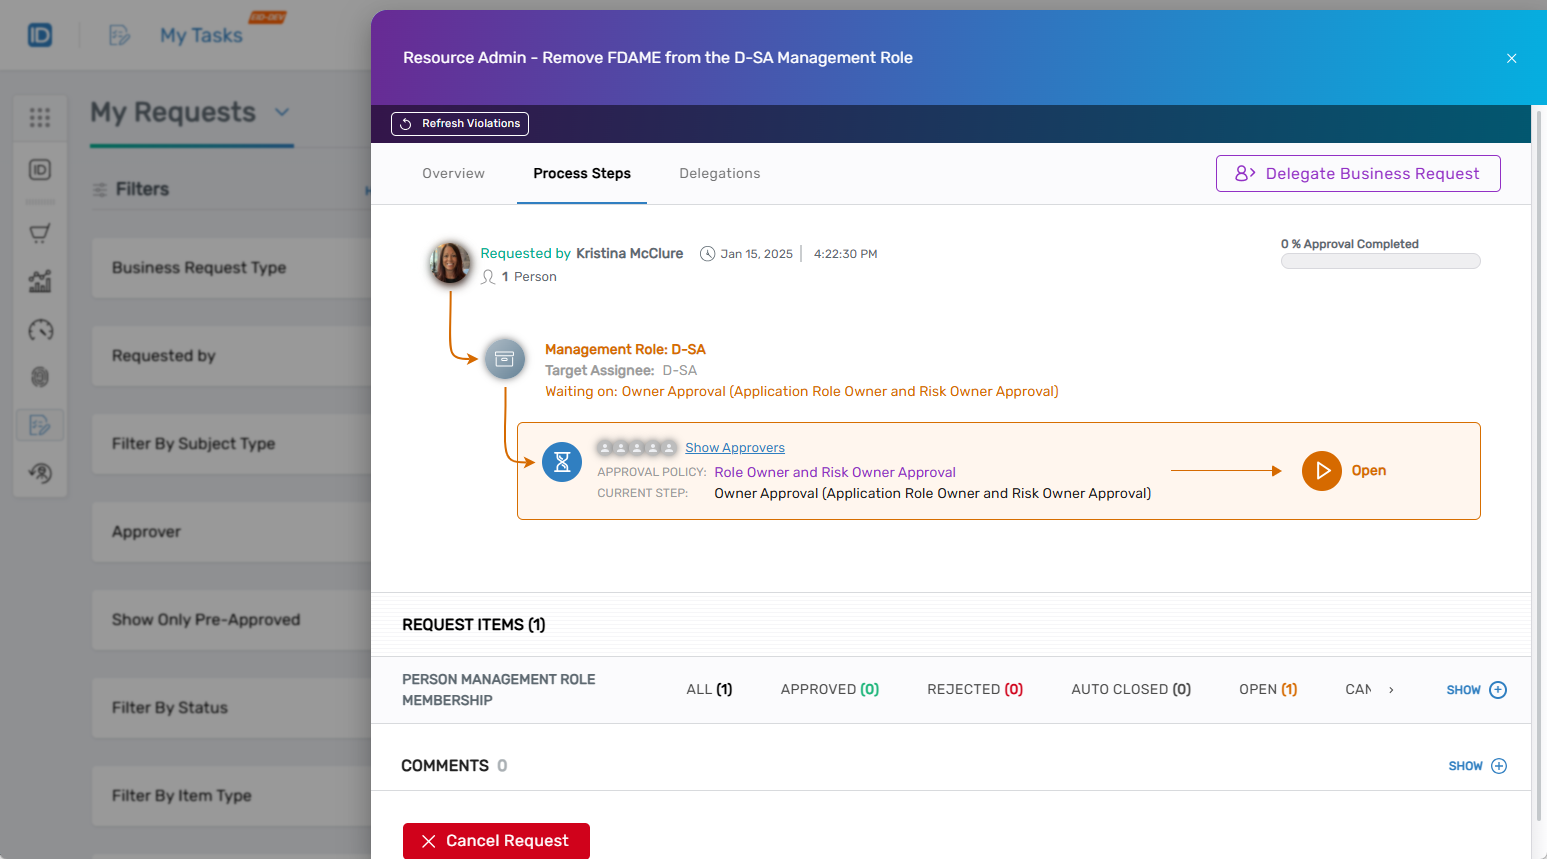Image resolution: width=1547 pixels, height=859 pixels.
Task: Click the Approval Completed progress bar
Action: [x=1381, y=260]
